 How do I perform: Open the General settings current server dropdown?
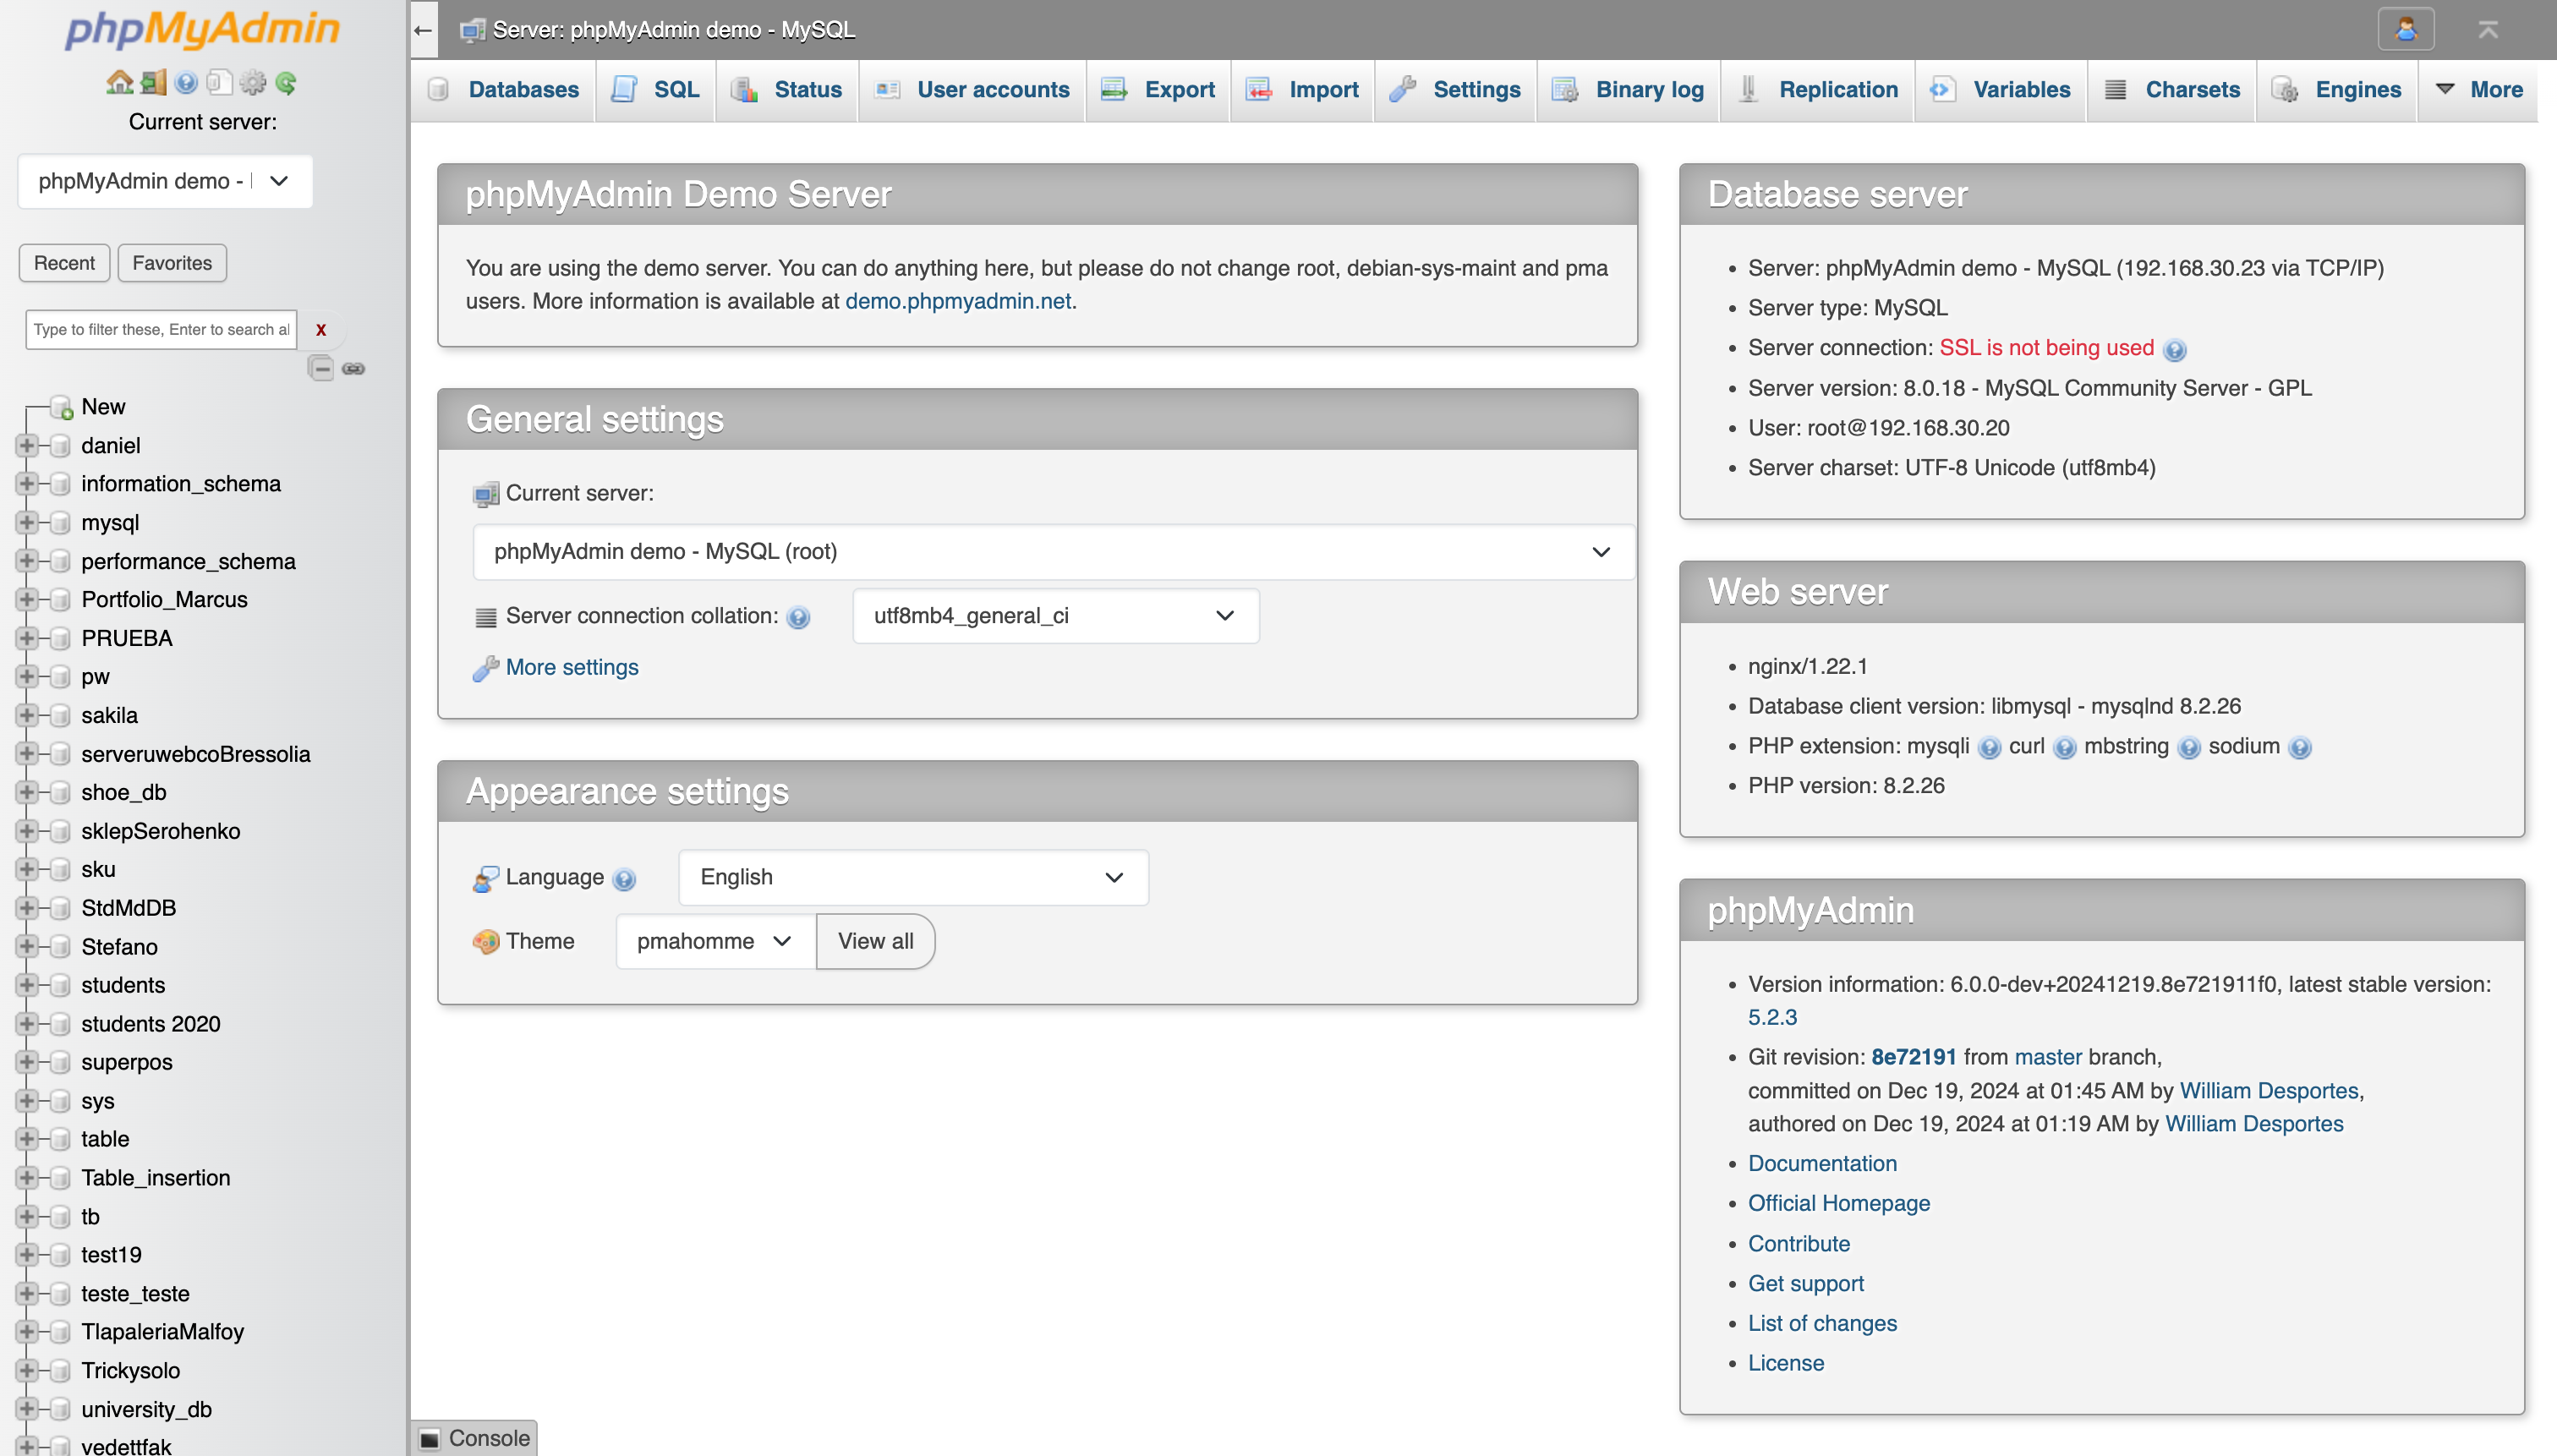(1053, 551)
